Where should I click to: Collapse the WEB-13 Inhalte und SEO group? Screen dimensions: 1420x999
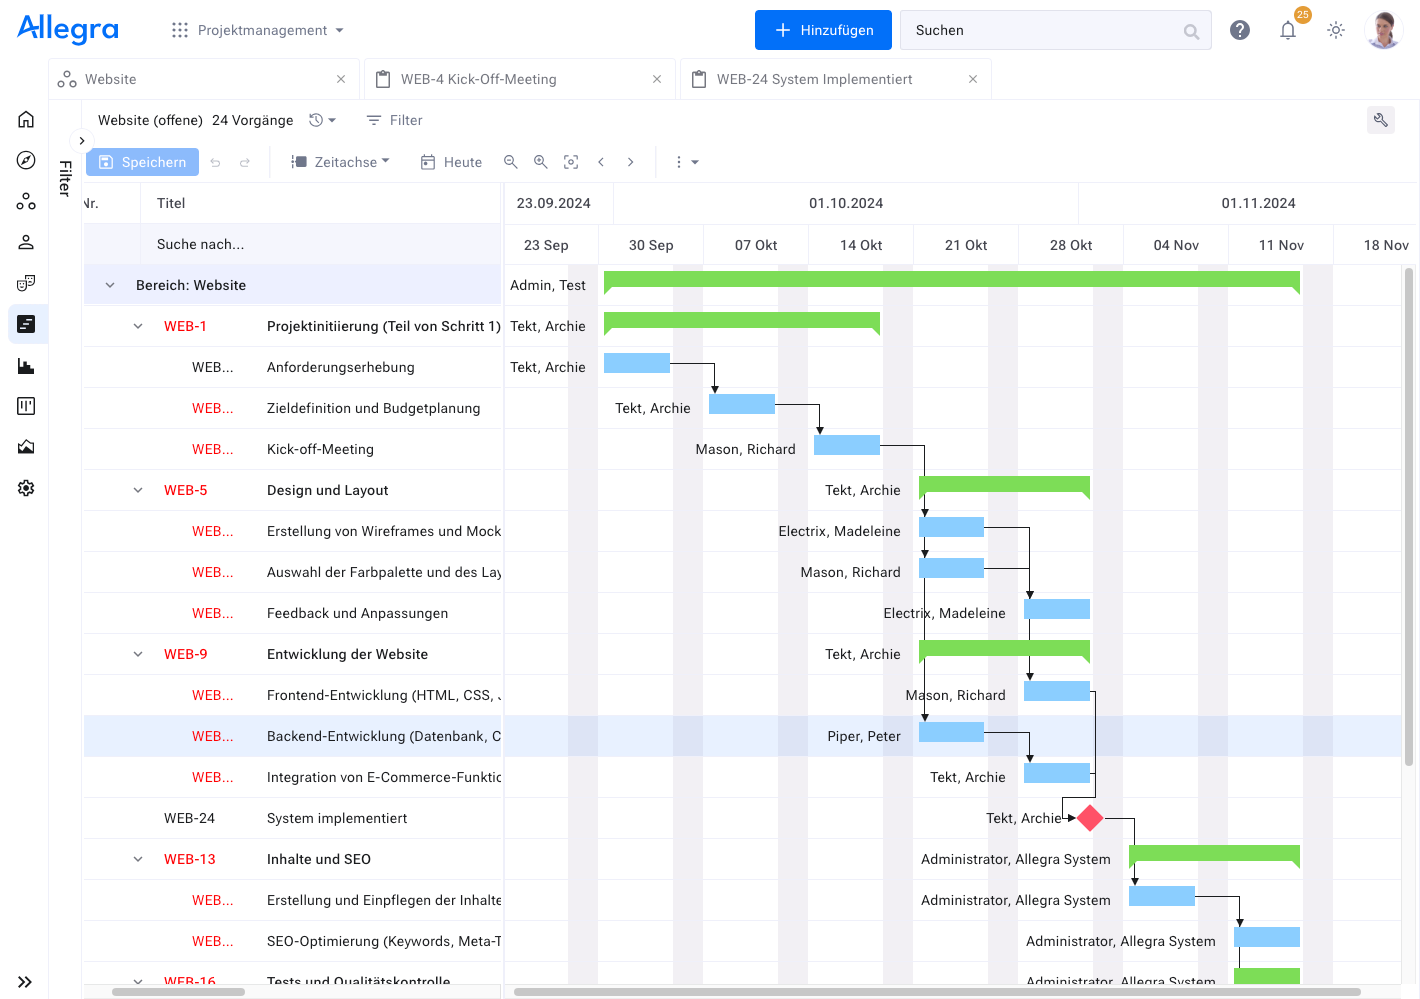pos(137,859)
